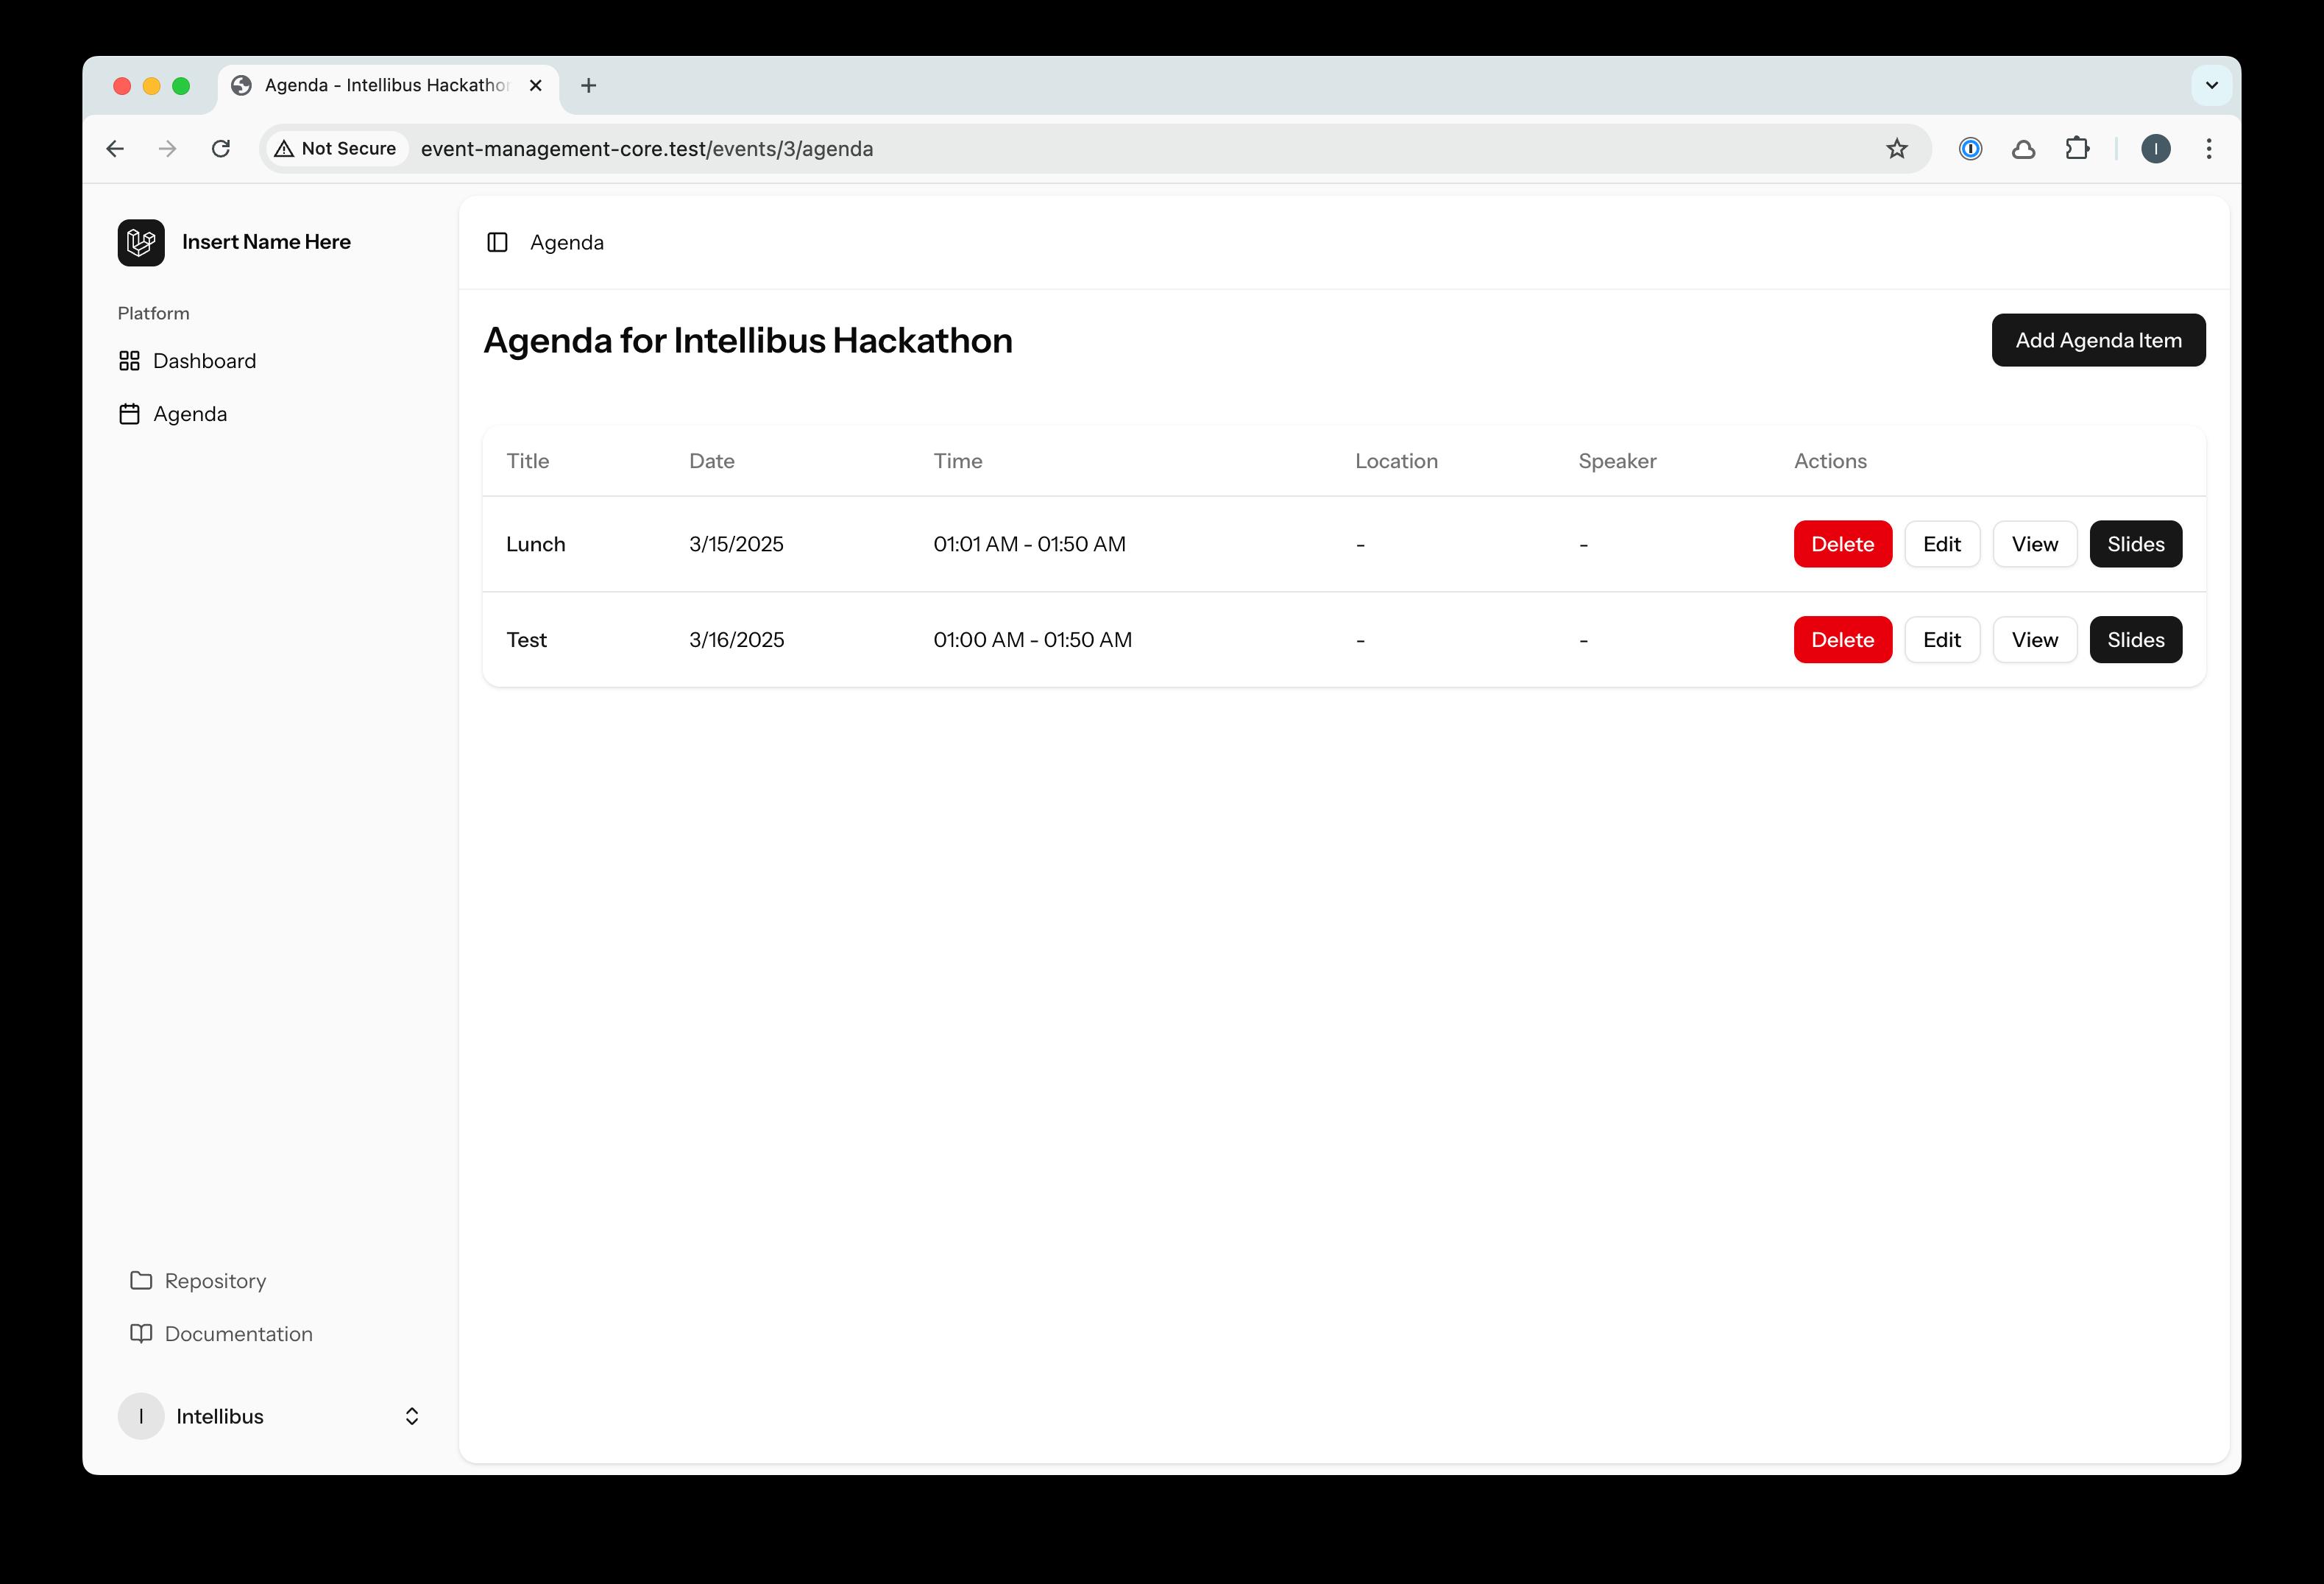Open Chrome three-dot menu

(x=2208, y=149)
